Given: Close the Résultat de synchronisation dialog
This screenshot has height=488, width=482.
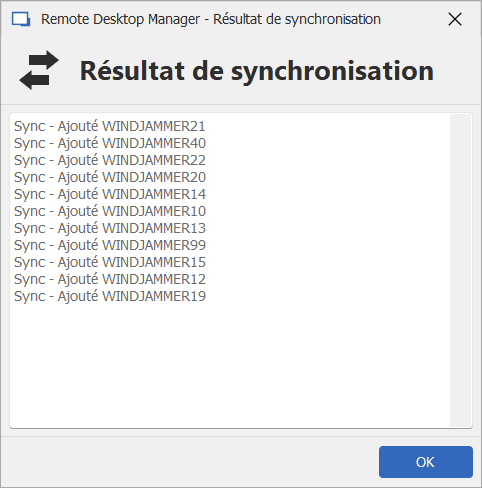Looking at the screenshot, I should [x=455, y=19].
